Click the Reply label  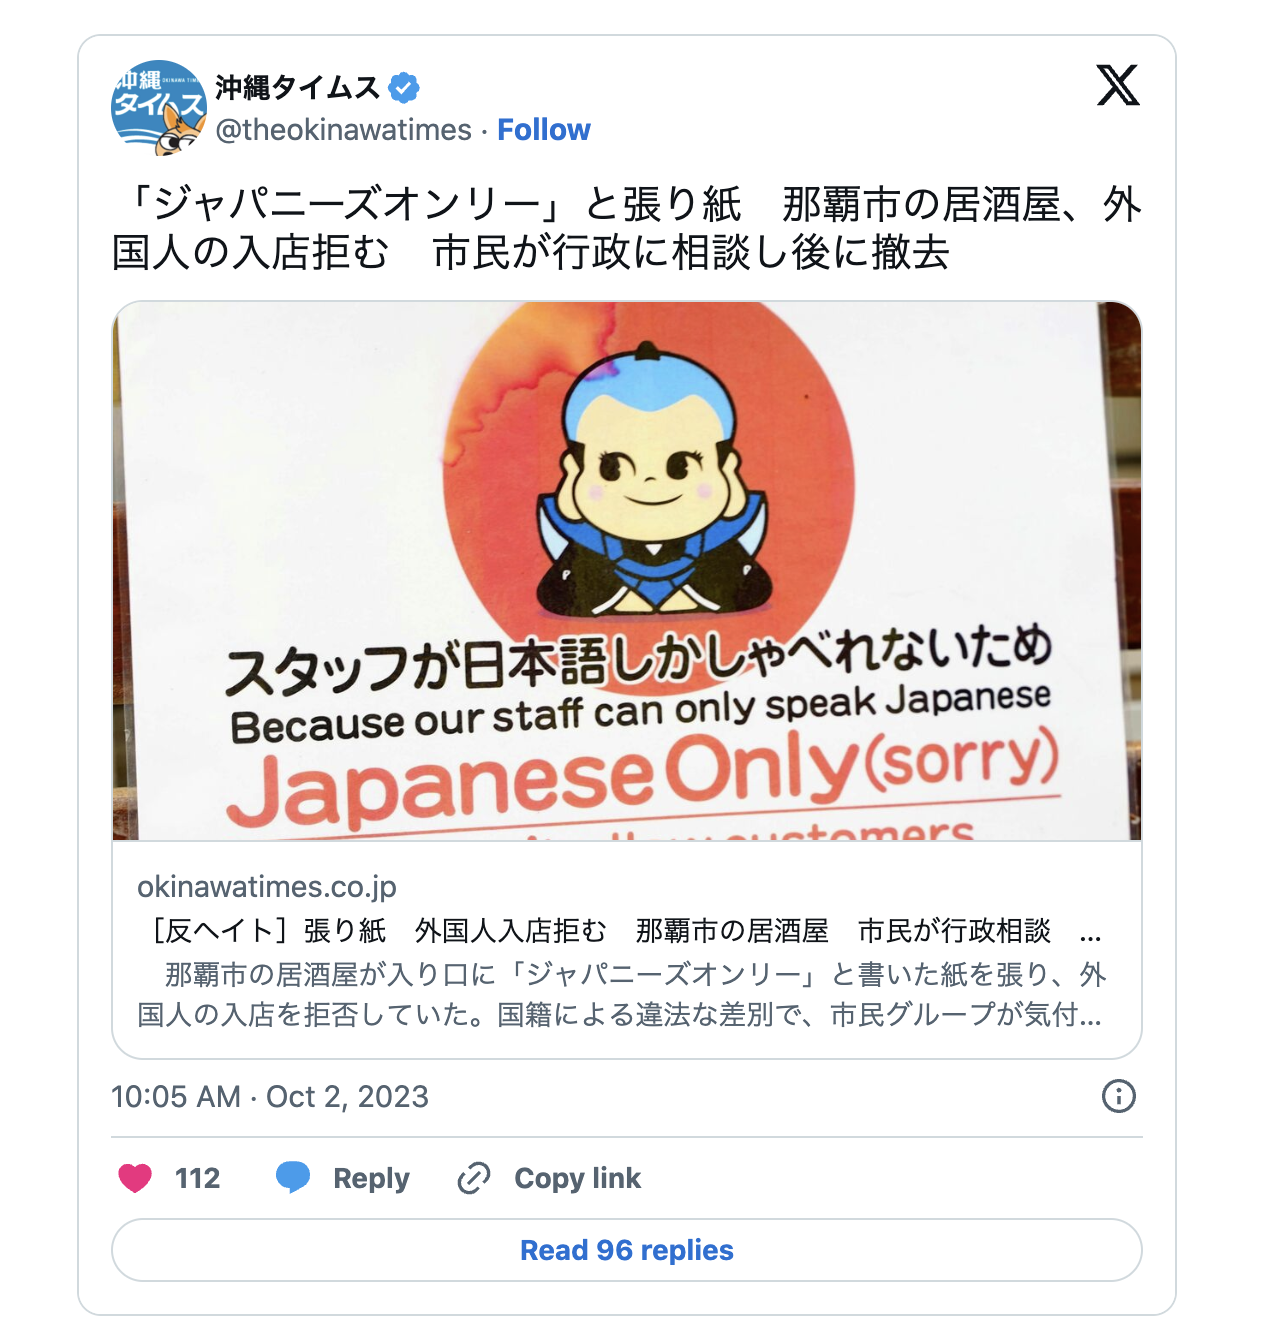[371, 1178]
